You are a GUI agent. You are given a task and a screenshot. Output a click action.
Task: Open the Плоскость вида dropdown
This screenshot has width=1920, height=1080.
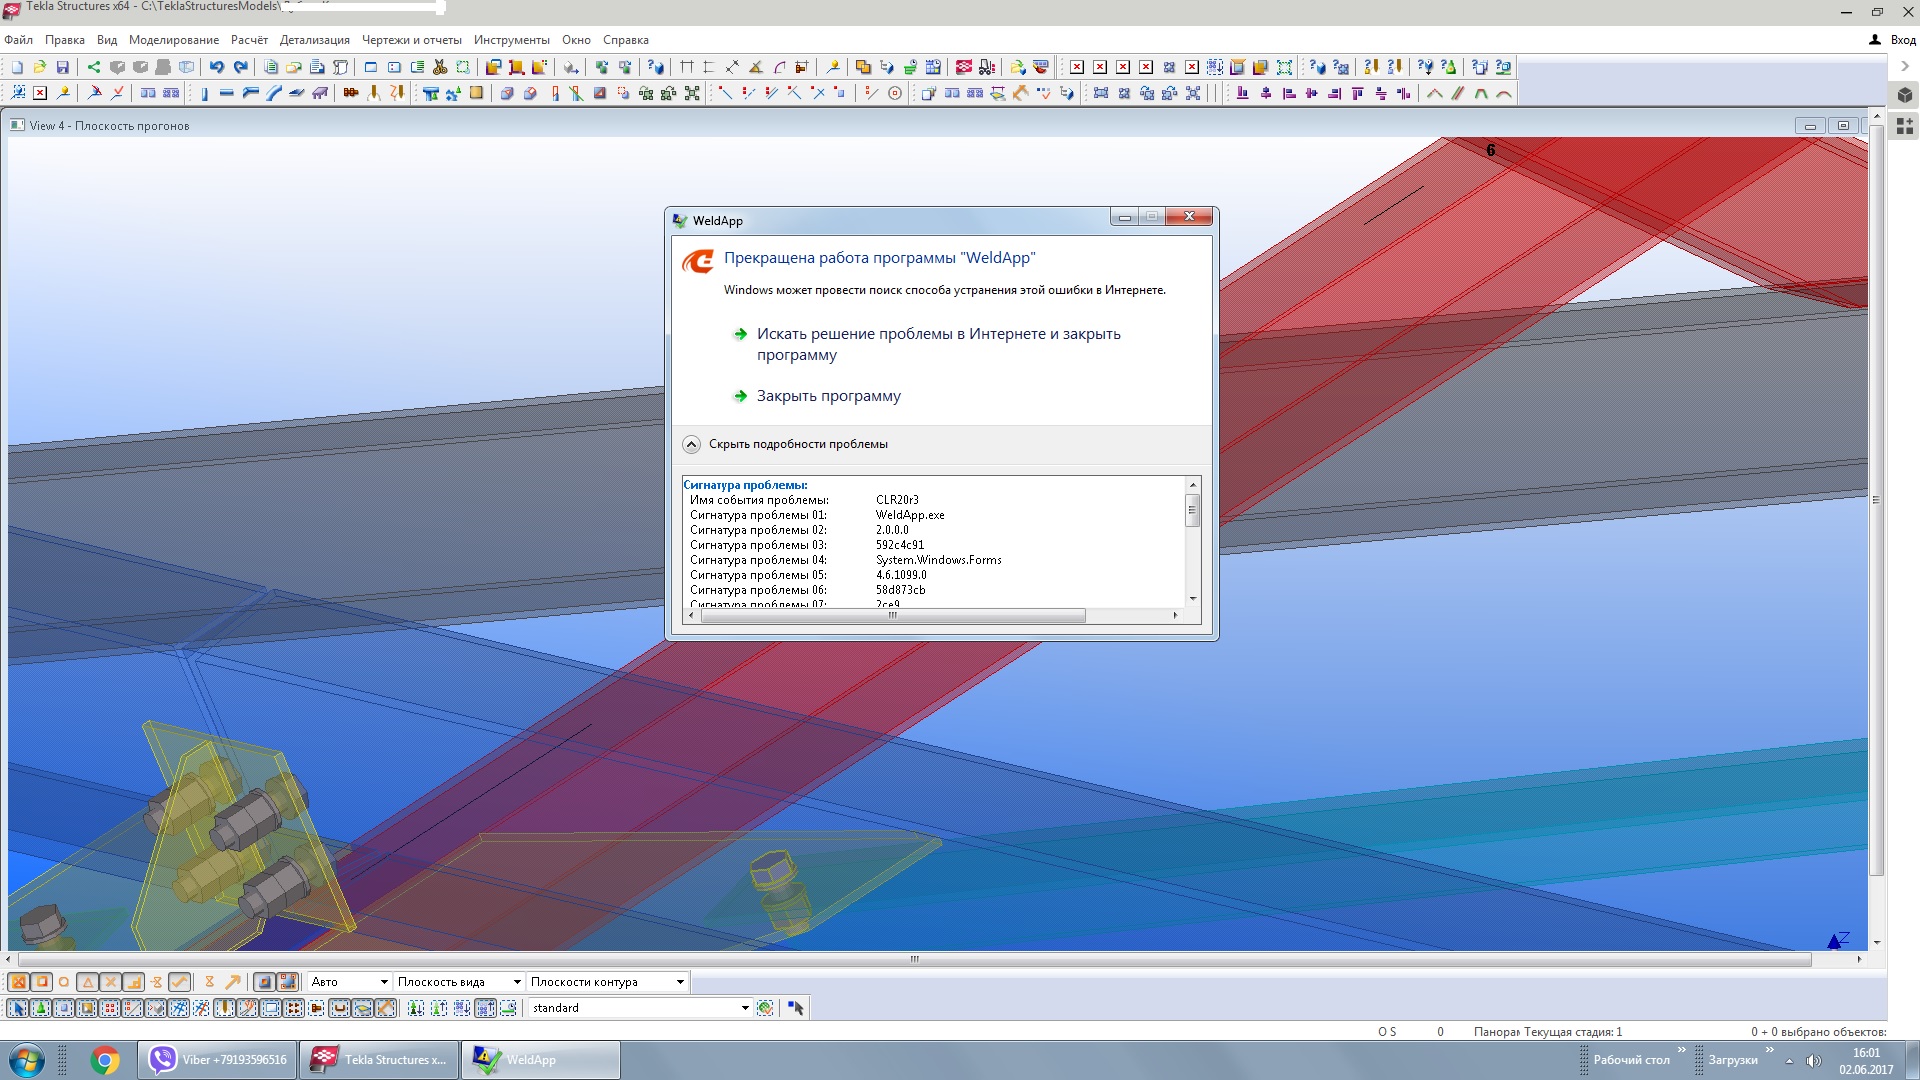516,982
